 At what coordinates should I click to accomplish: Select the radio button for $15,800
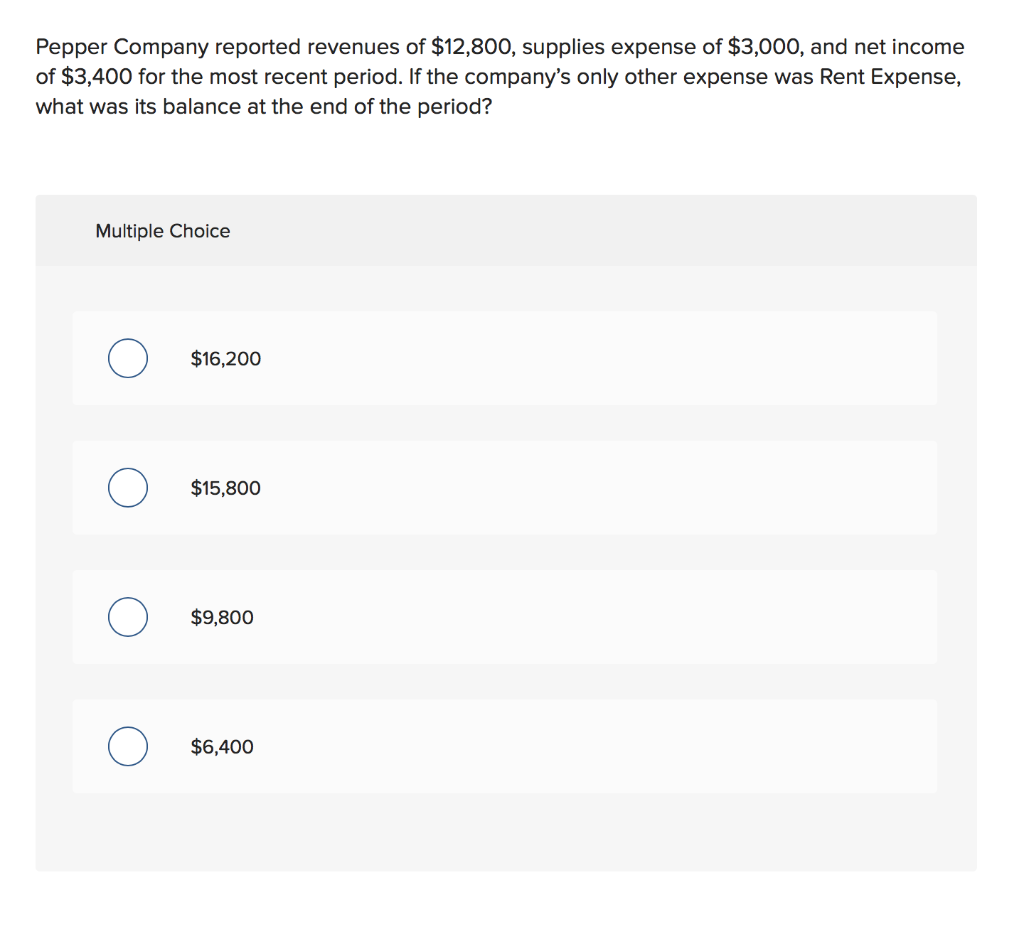coord(127,487)
